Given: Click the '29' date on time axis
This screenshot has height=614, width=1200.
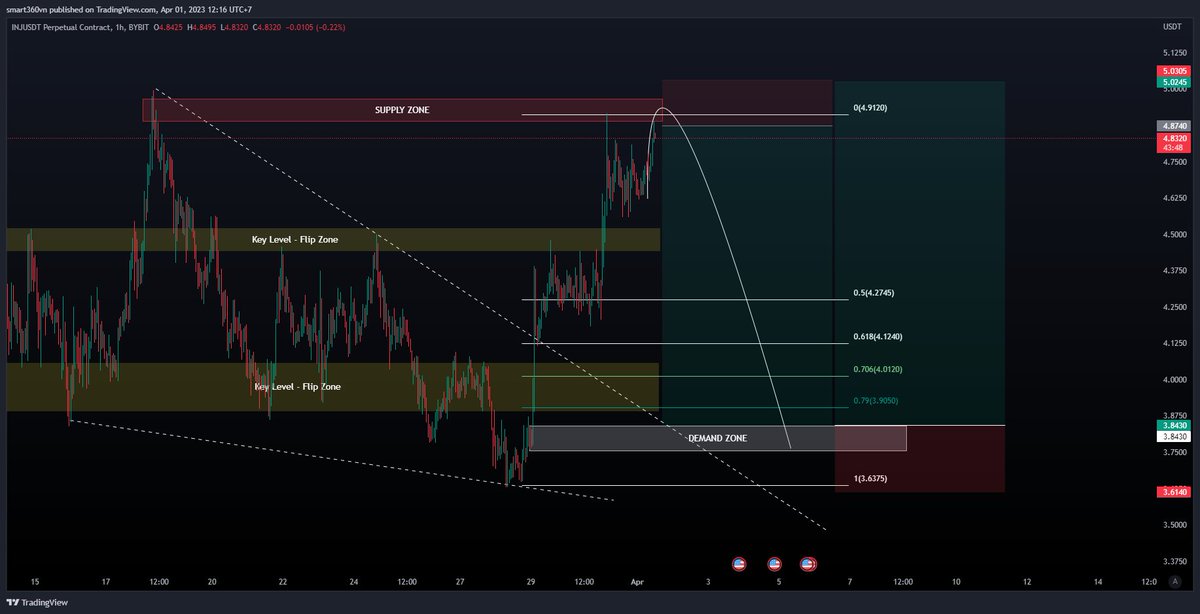Looking at the screenshot, I should pyautogui.click(x=531, y=581).
